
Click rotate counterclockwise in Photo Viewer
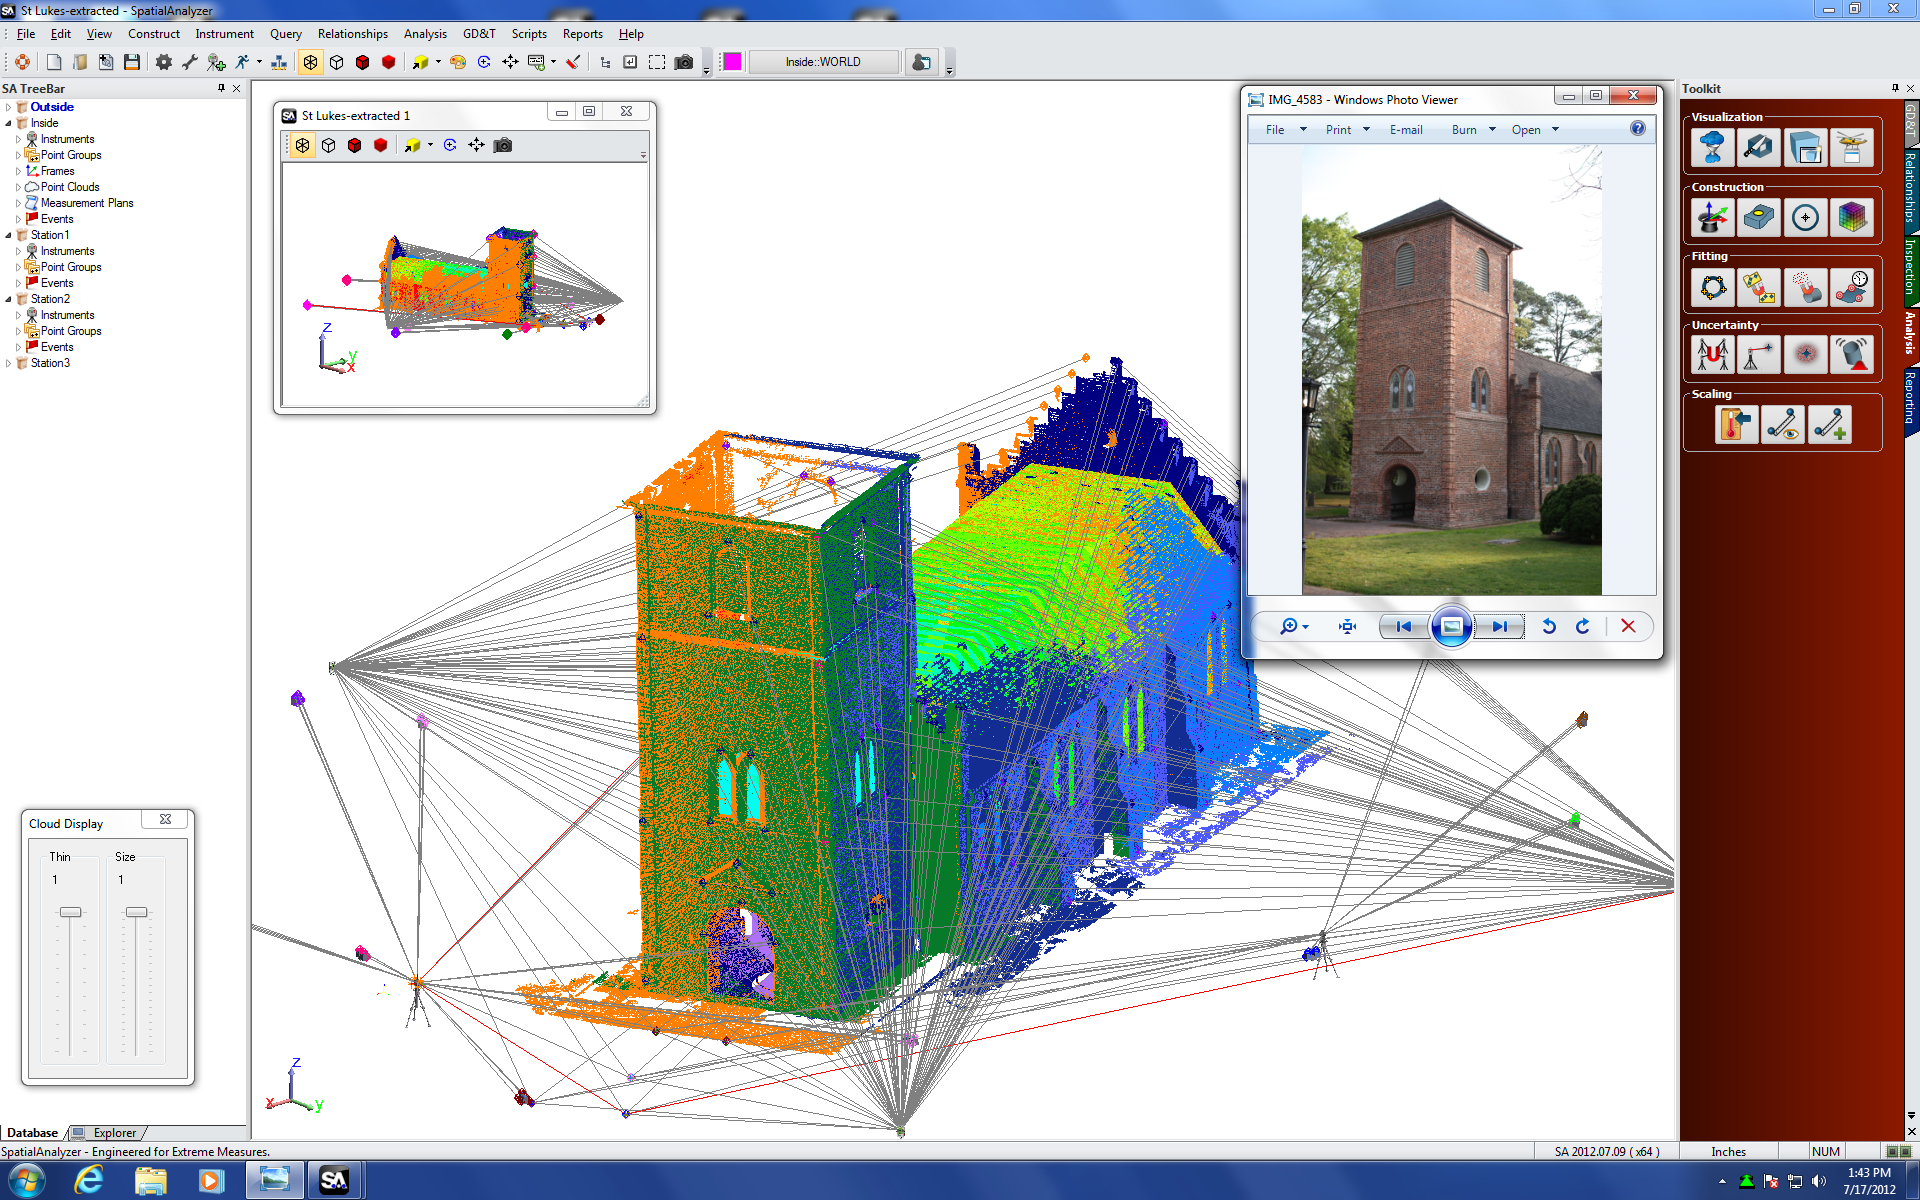click(x=1549, y=626)
